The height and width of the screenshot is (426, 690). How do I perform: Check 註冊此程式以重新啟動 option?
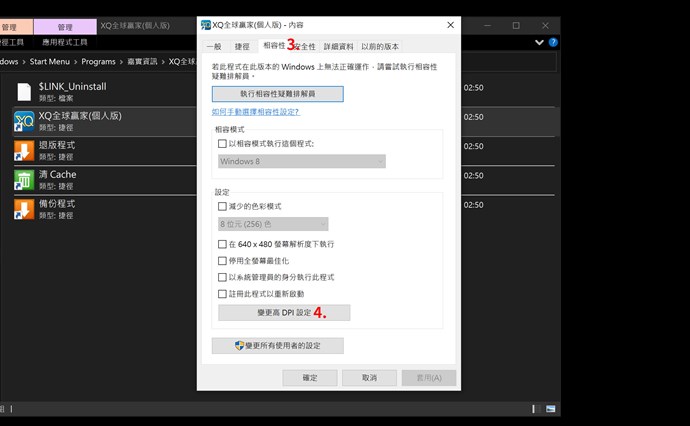pos(222,294)
